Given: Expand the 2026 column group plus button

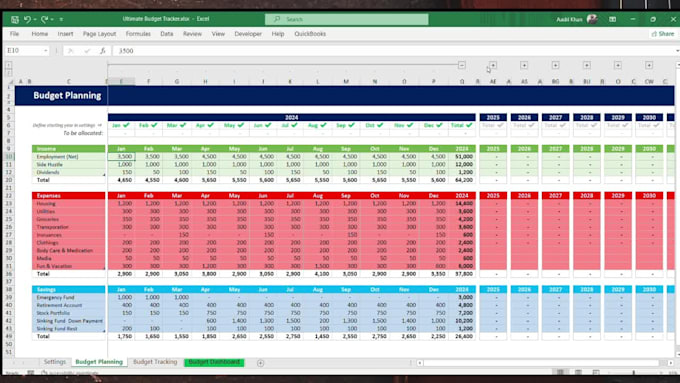Looking at the screenshot, I should 524,65.
